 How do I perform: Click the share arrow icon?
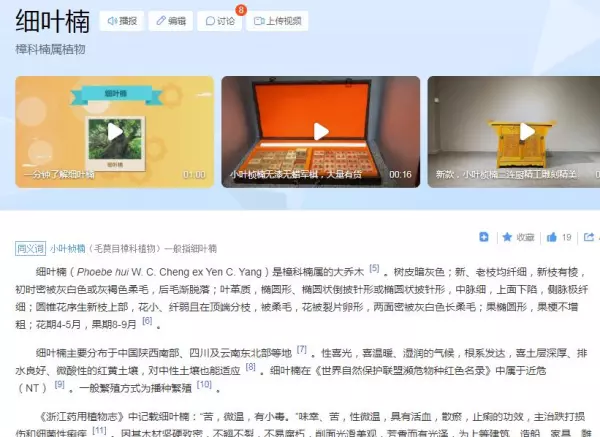(589, 237)
